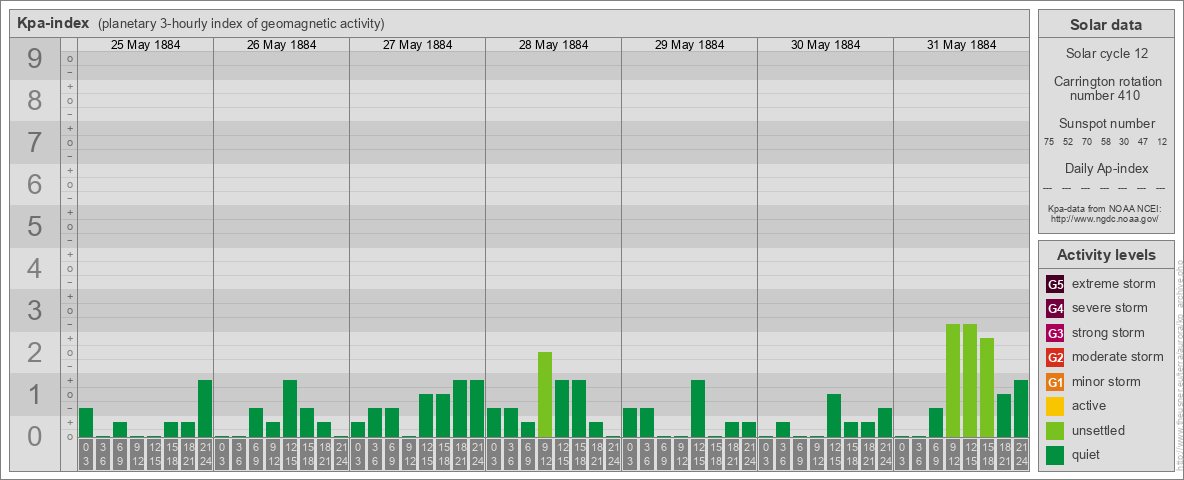1184x480 pixels.
Task: Click the sunspot value 70
Action: point(1087,142)
